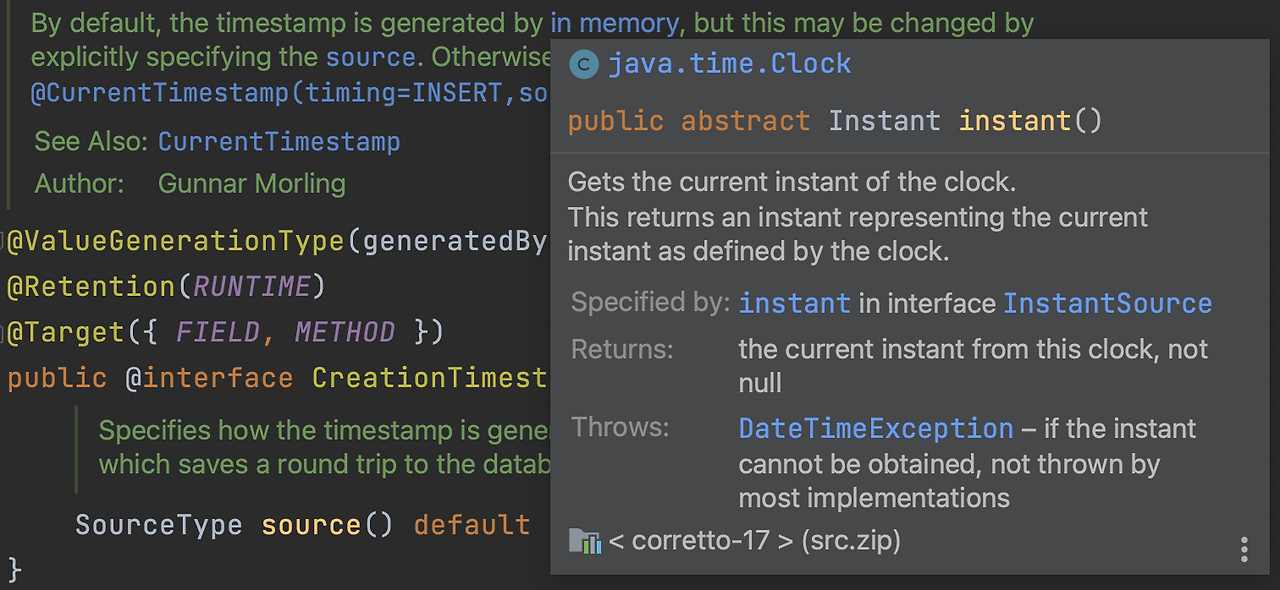Click the class icon beside java.time.Clock
The height and width of the screenshot is (590, 1280).
click(x=583, y=64)
